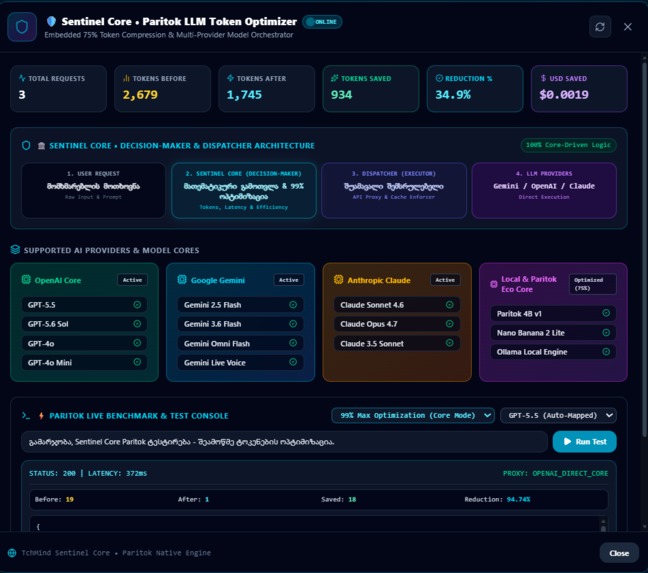Click the Local & Paritok Eco Core icon
This screenshot has width=648, height=573.
click(493, 284)
